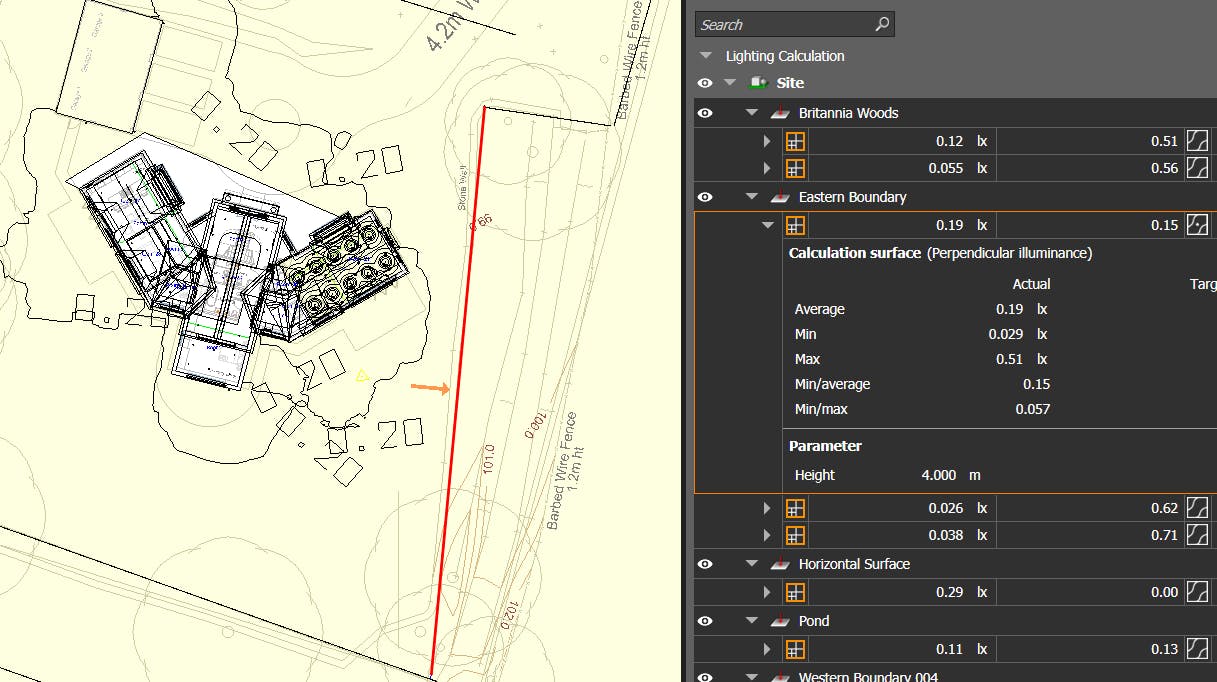This screenshot has height=682, width=1217.
Task: Toggle visibility eye for Site
Action: click(x=705, y=83)
